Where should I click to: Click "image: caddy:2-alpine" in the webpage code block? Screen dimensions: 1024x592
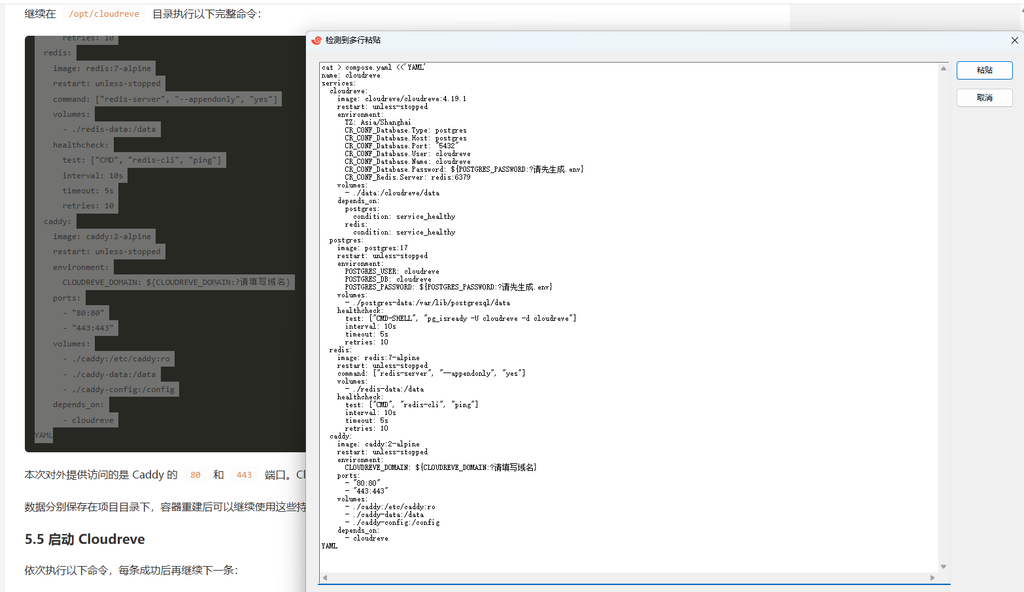coord(102,237)
